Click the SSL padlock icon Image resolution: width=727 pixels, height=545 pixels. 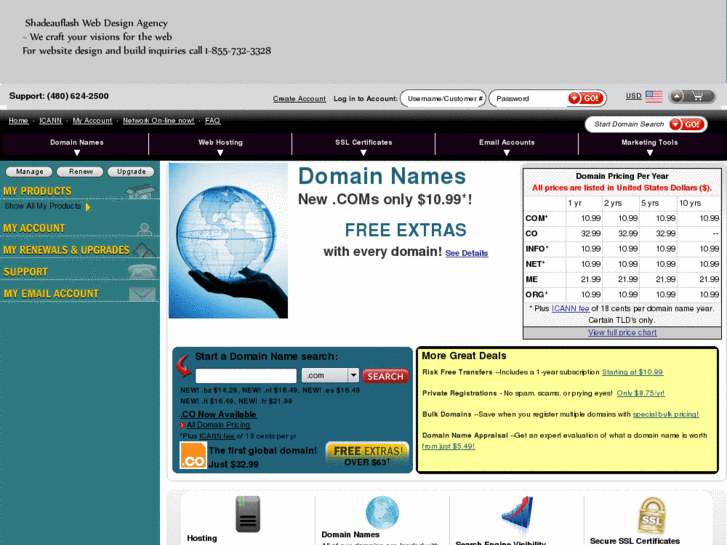(x=652, y=515)
